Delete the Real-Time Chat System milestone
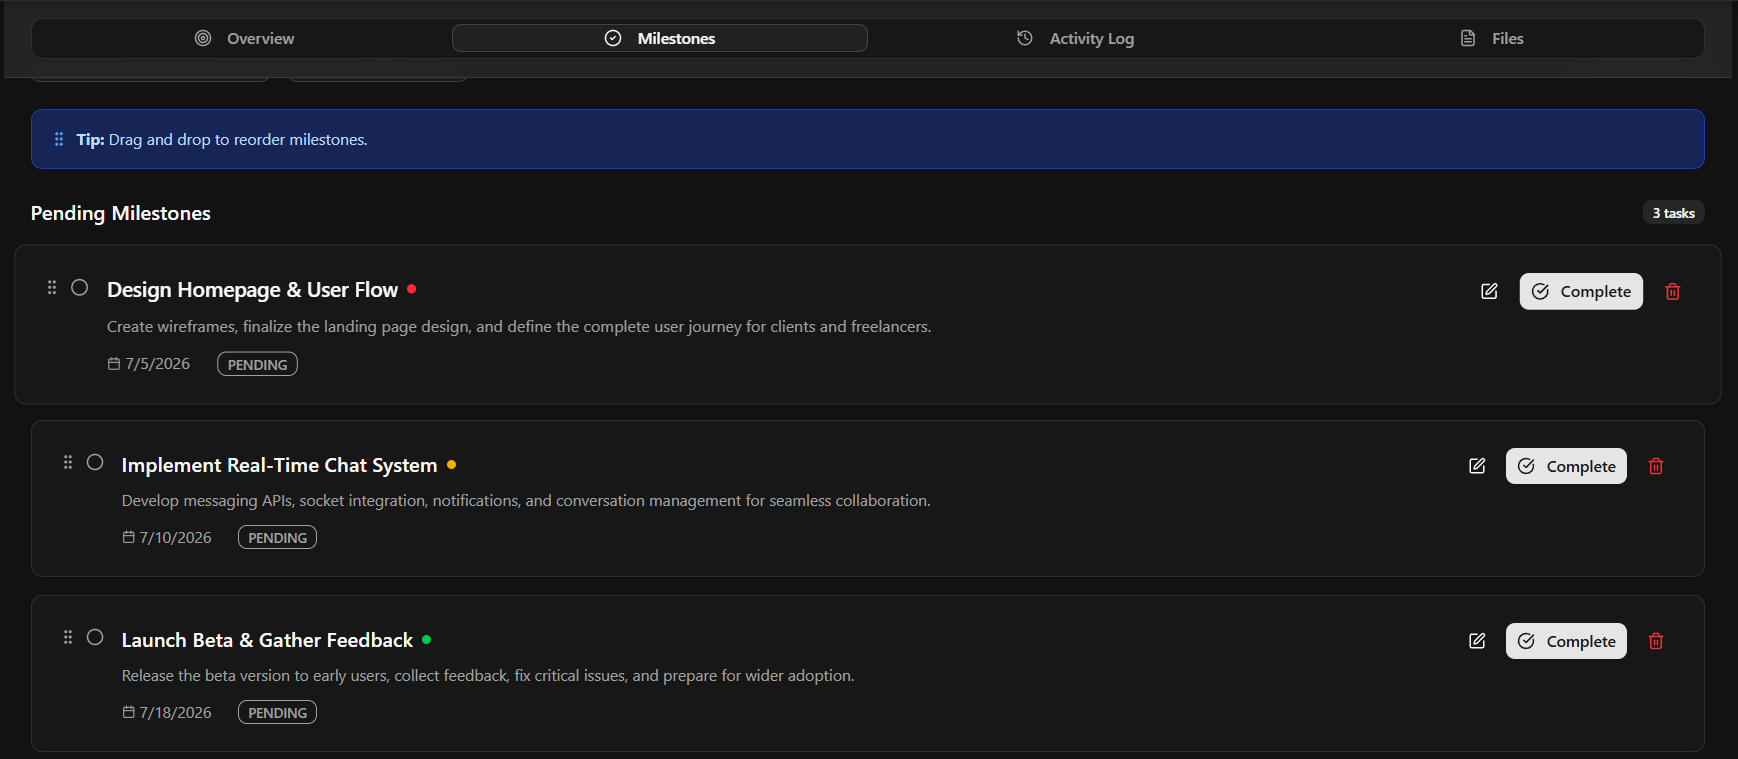This screenshot has height=759, width=1738. tap(1656, 466)
